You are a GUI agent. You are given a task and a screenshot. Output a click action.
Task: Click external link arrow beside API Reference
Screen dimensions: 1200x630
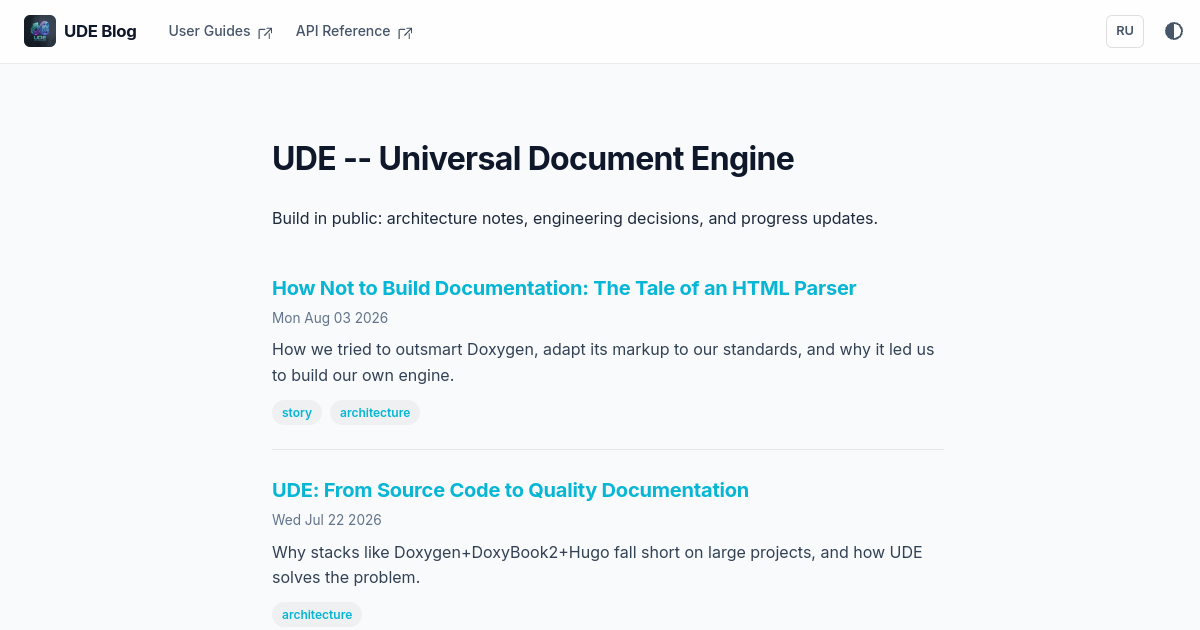click(x=405, y=32)
